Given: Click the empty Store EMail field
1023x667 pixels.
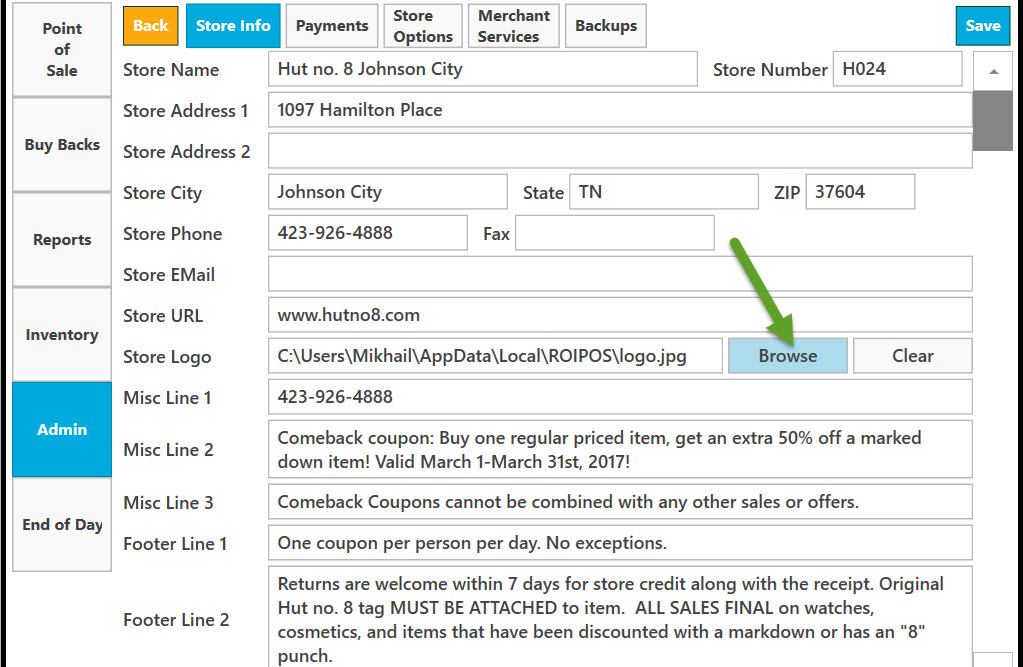Looking at the screenshot, I should coord(620,274).
